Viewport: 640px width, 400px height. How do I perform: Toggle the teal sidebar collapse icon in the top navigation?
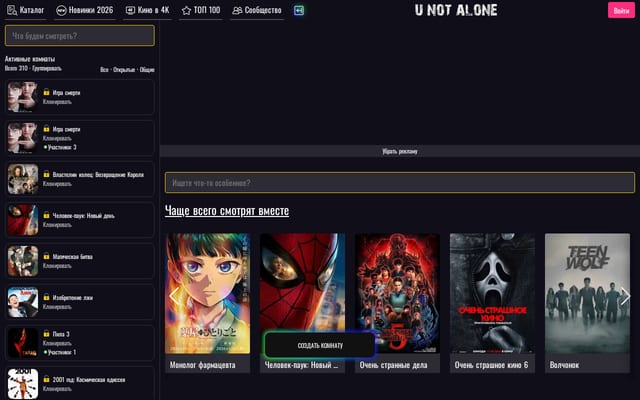[x=299, y=10]
